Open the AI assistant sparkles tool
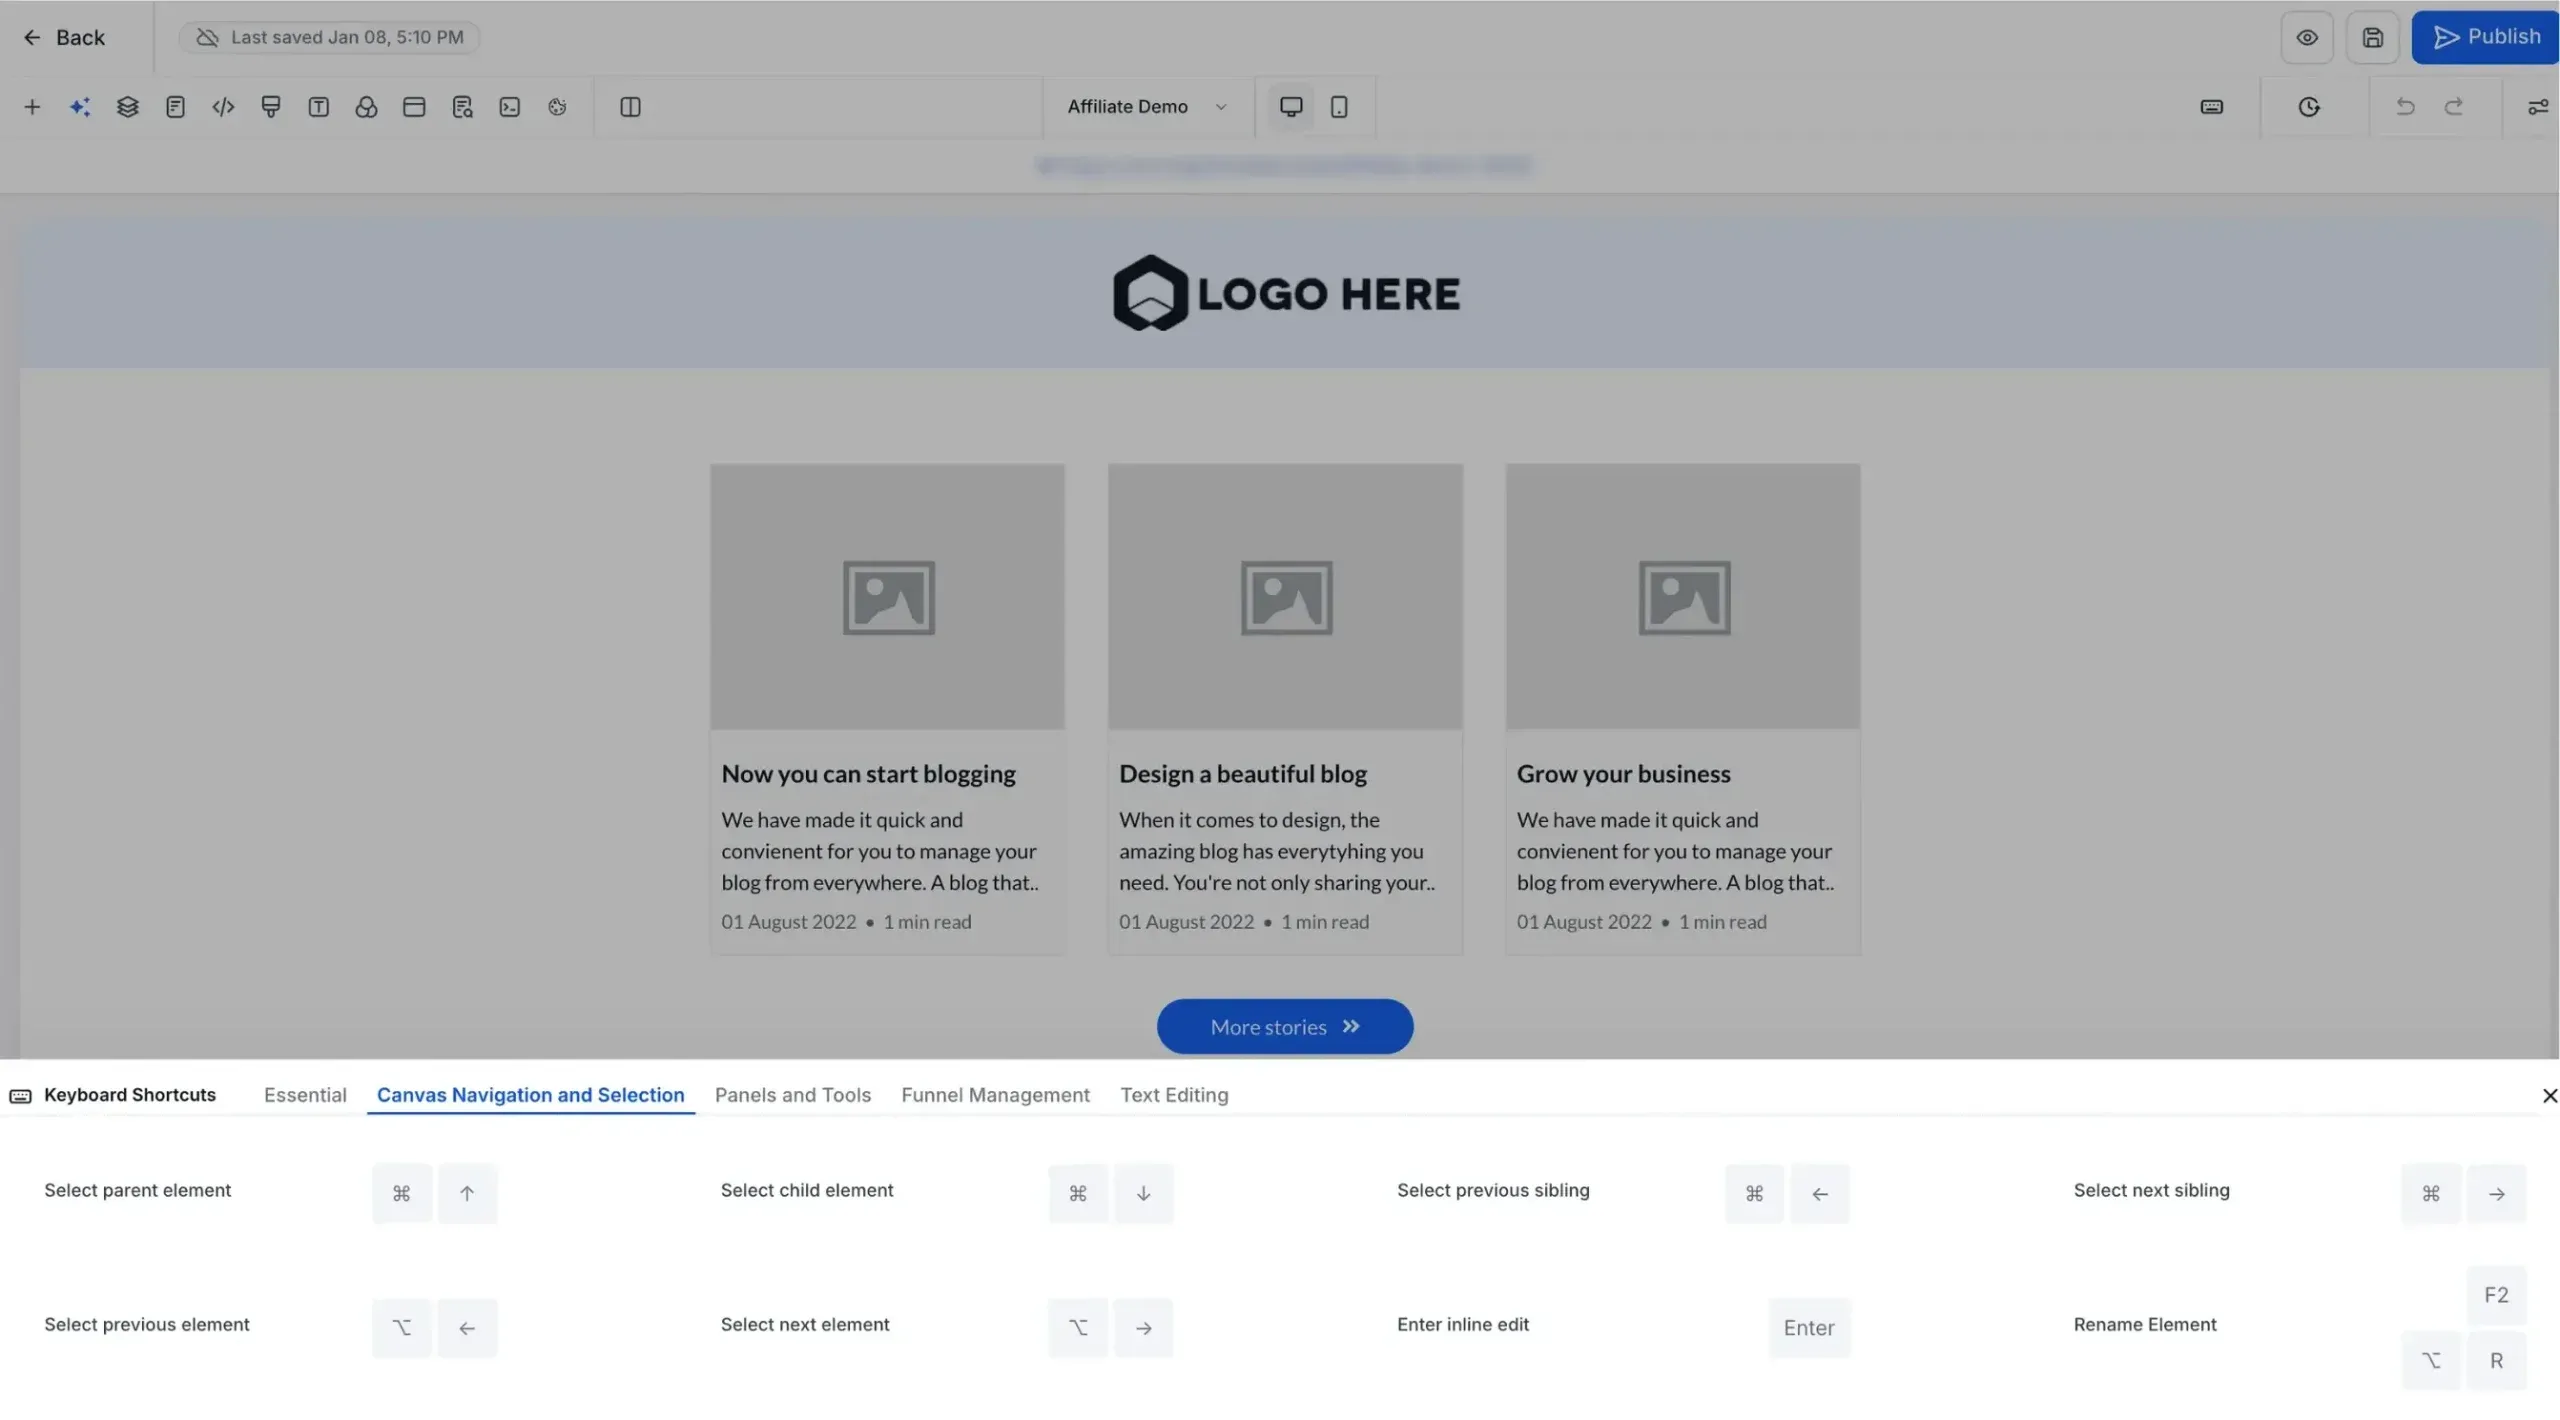Viewport: 2560px width, 1420px height. [80, 106]
